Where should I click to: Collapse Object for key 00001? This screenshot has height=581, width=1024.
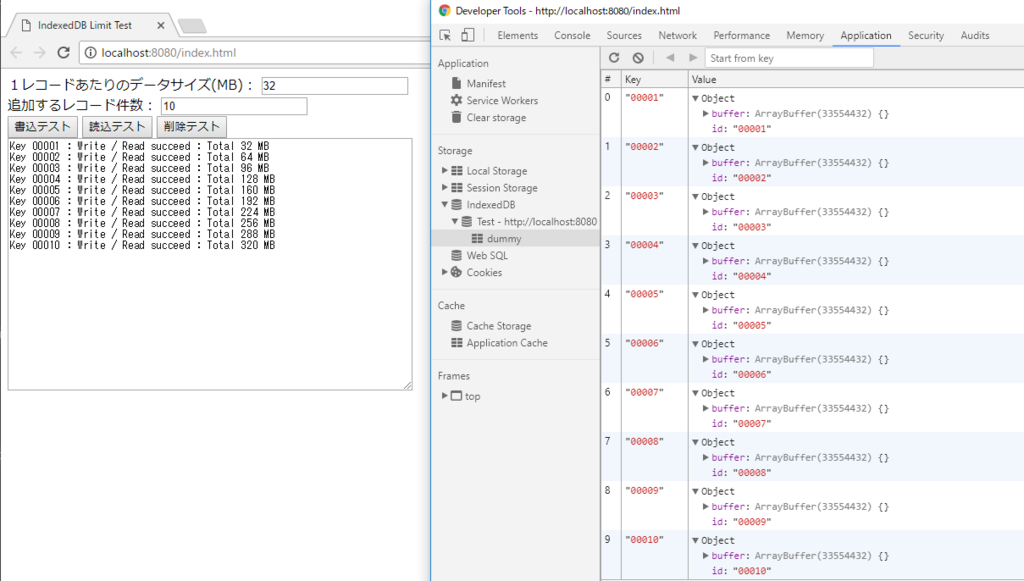(696, 99)
